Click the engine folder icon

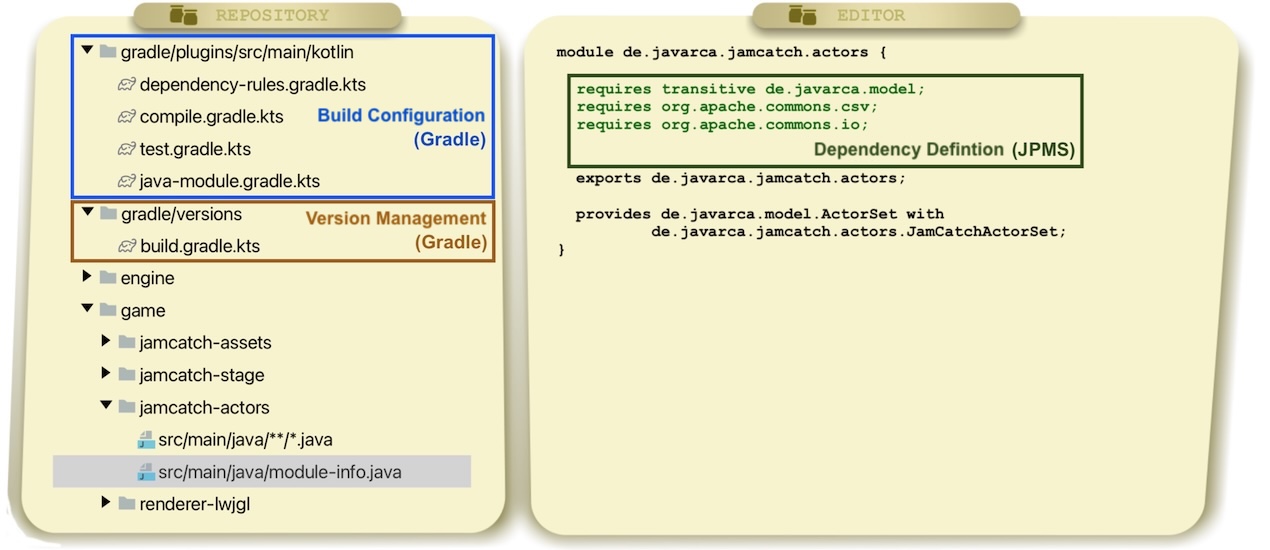(108, 278)
